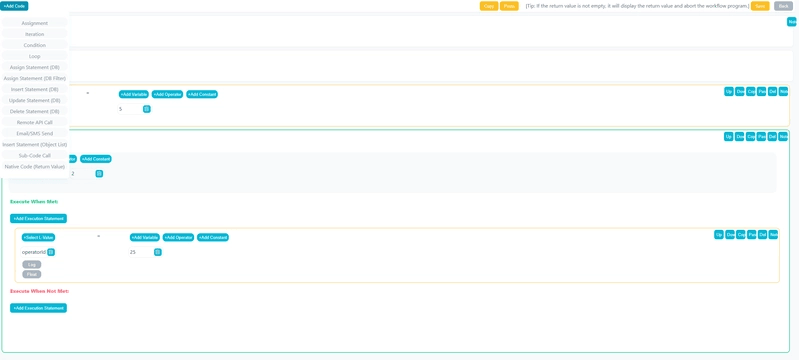Choose Assignment from the code menu
Screen dimensions: 799x360
pyautogui.click(x=35, y=23)
